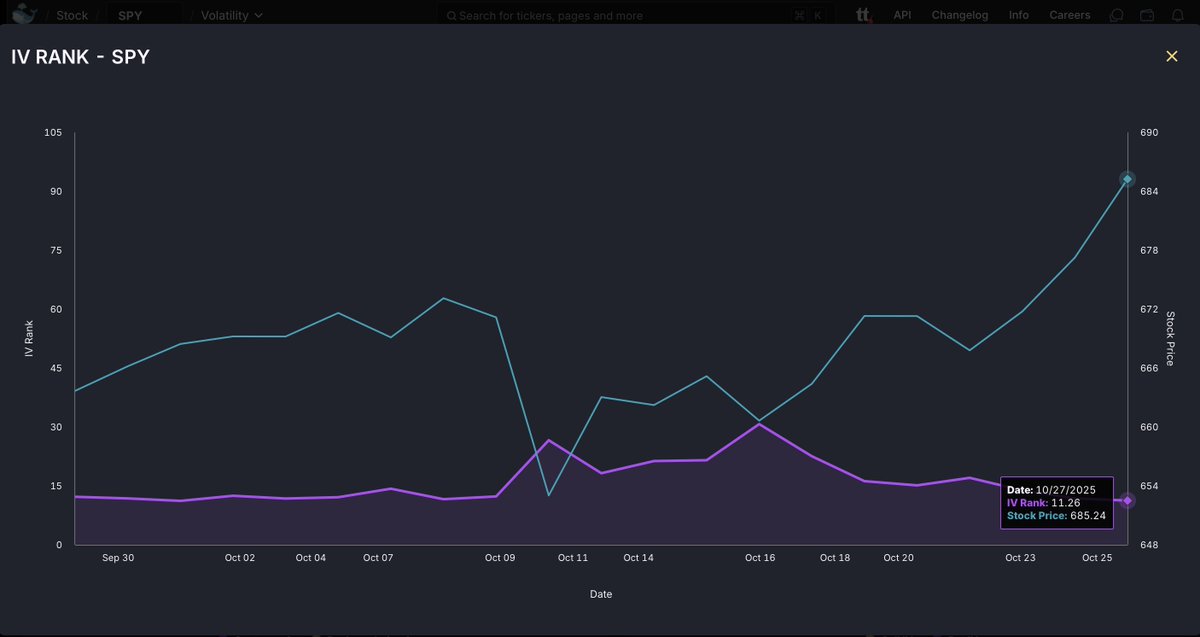Viewport: 1200px width, 637px height.
Task: Click the 'Date' x-axis title
Action: (x=601, y=594)
